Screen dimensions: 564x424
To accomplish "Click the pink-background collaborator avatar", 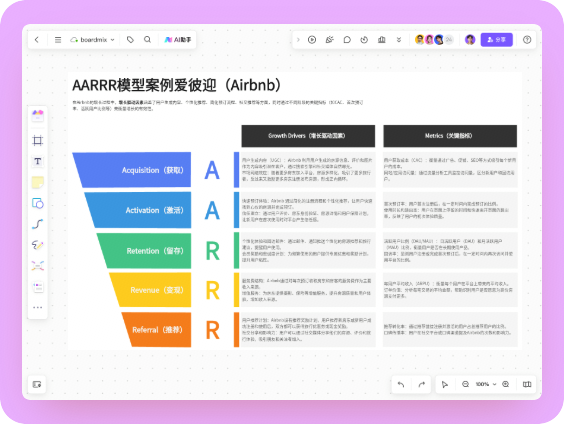I will 429,40.
